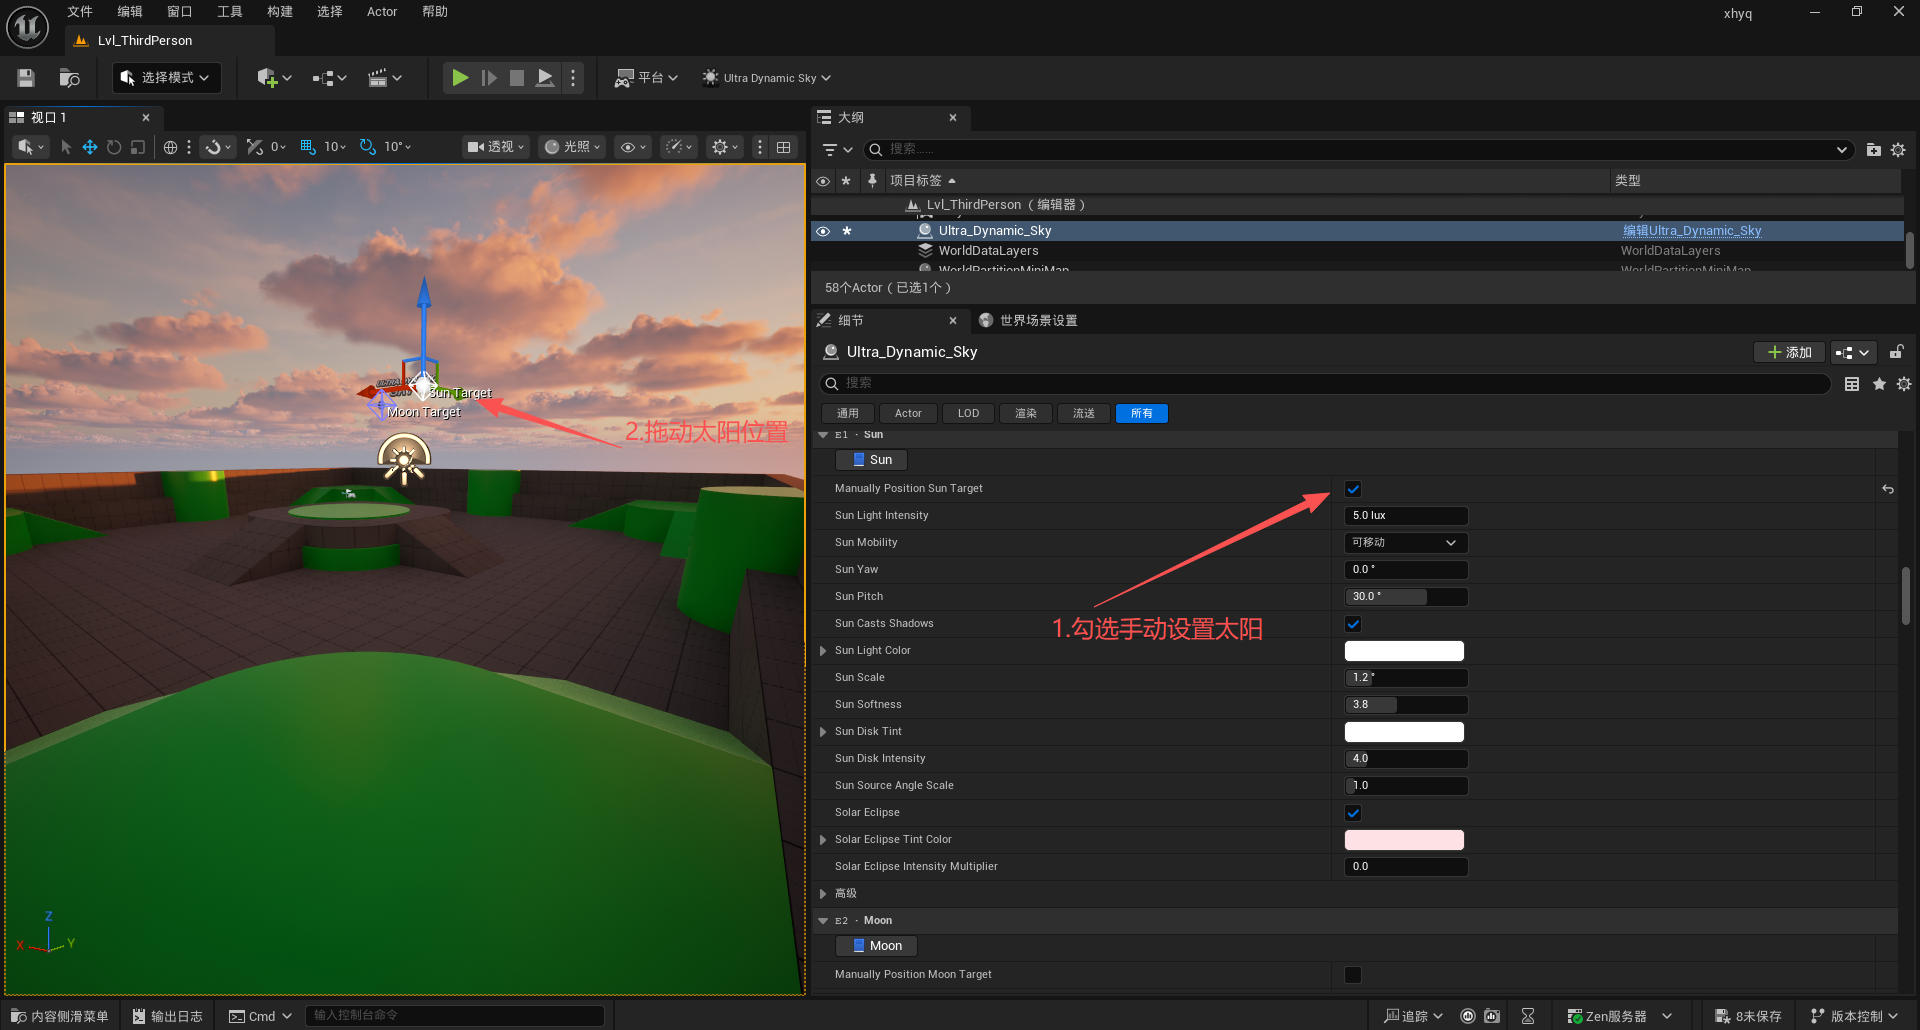Select the LOD filter tab in Details
The image size is (1920, 1030).
point(968,413)
